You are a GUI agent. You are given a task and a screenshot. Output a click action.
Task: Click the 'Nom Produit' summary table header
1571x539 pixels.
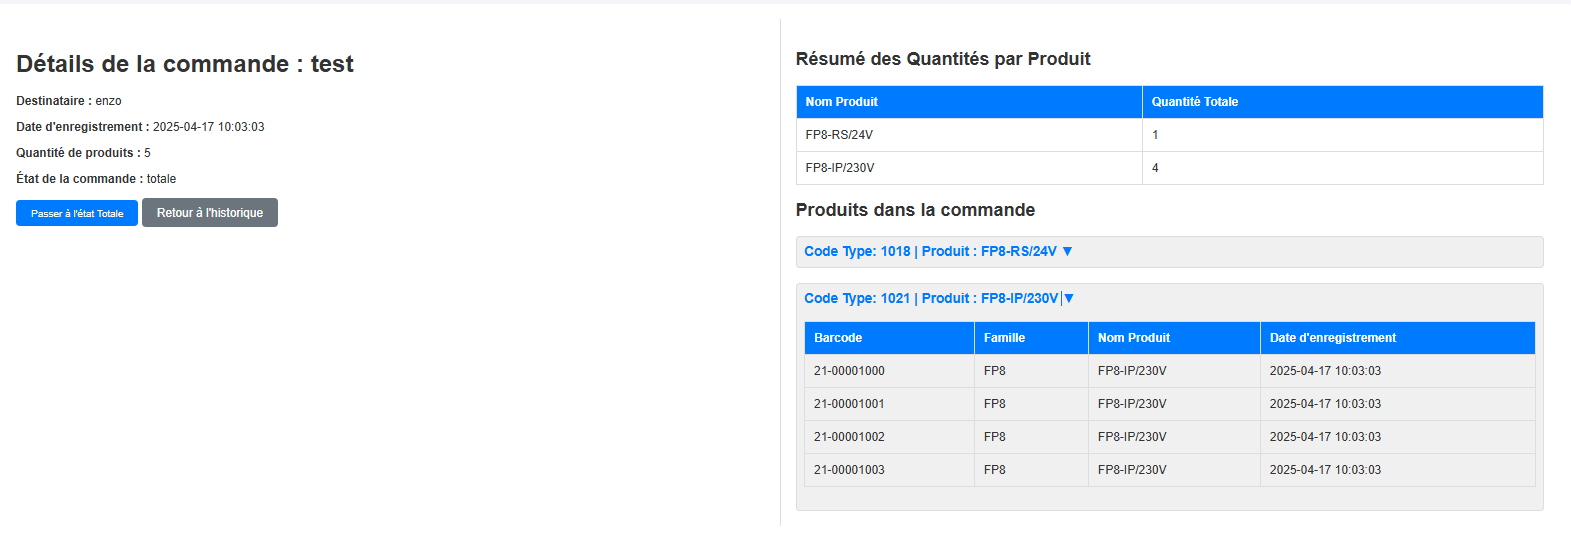(842, 102)
